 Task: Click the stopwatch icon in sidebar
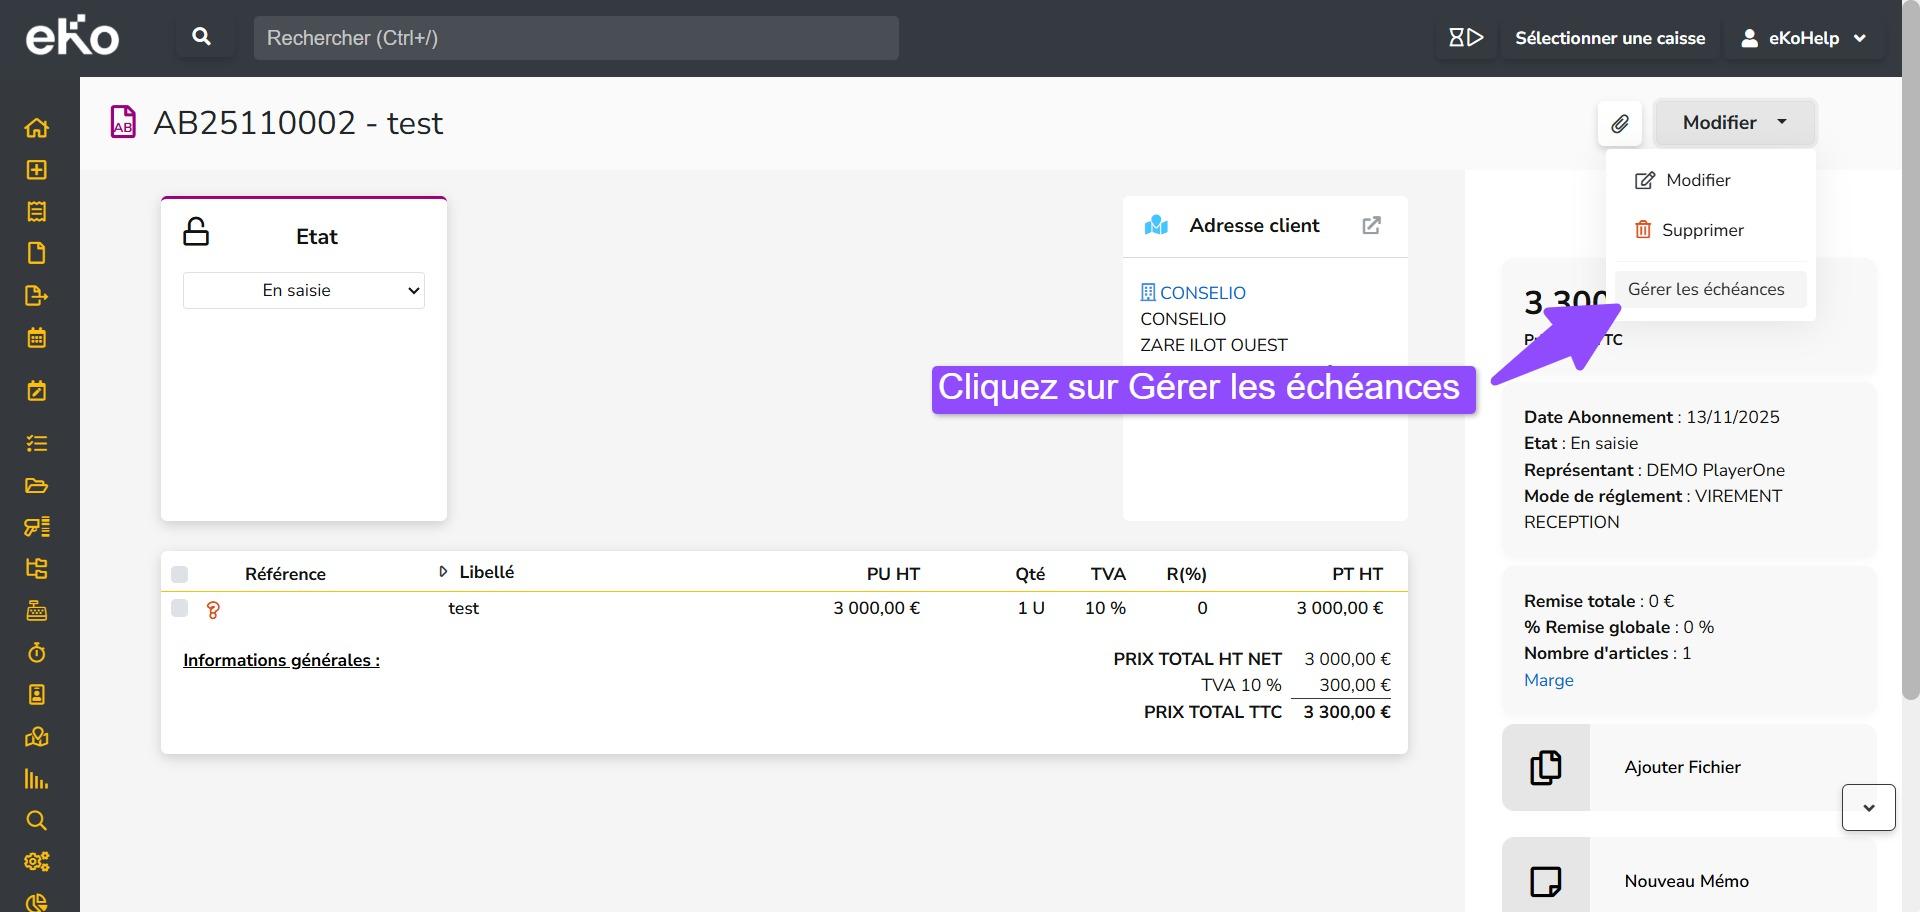[x=36, y=653]
